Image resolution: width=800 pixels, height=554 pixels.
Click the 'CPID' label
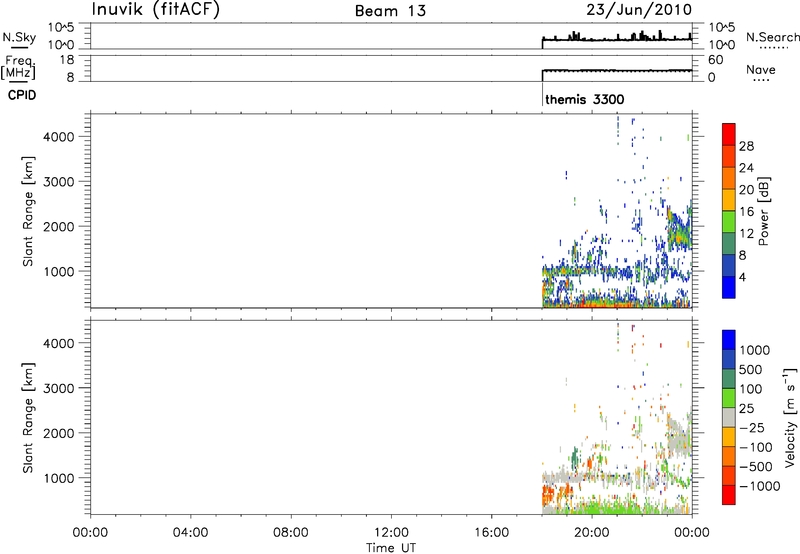pos(22,95)
